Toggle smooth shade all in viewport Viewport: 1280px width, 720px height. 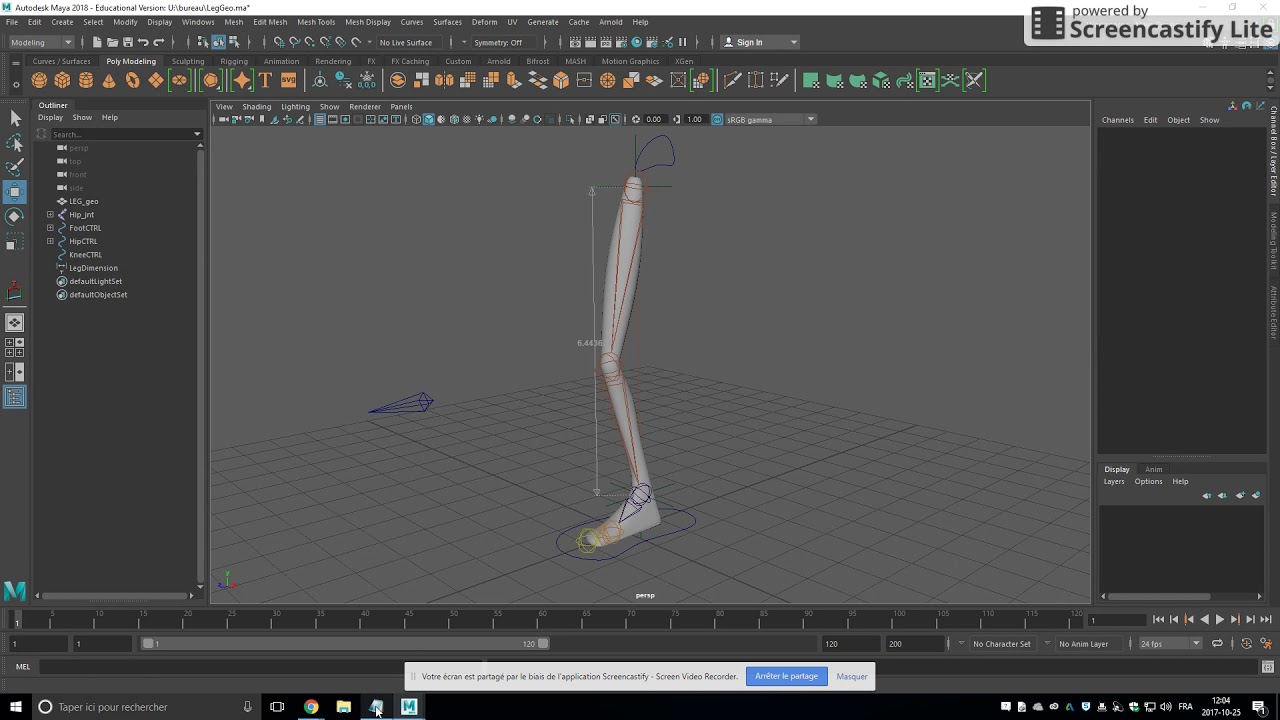click(x=429, y=119)
